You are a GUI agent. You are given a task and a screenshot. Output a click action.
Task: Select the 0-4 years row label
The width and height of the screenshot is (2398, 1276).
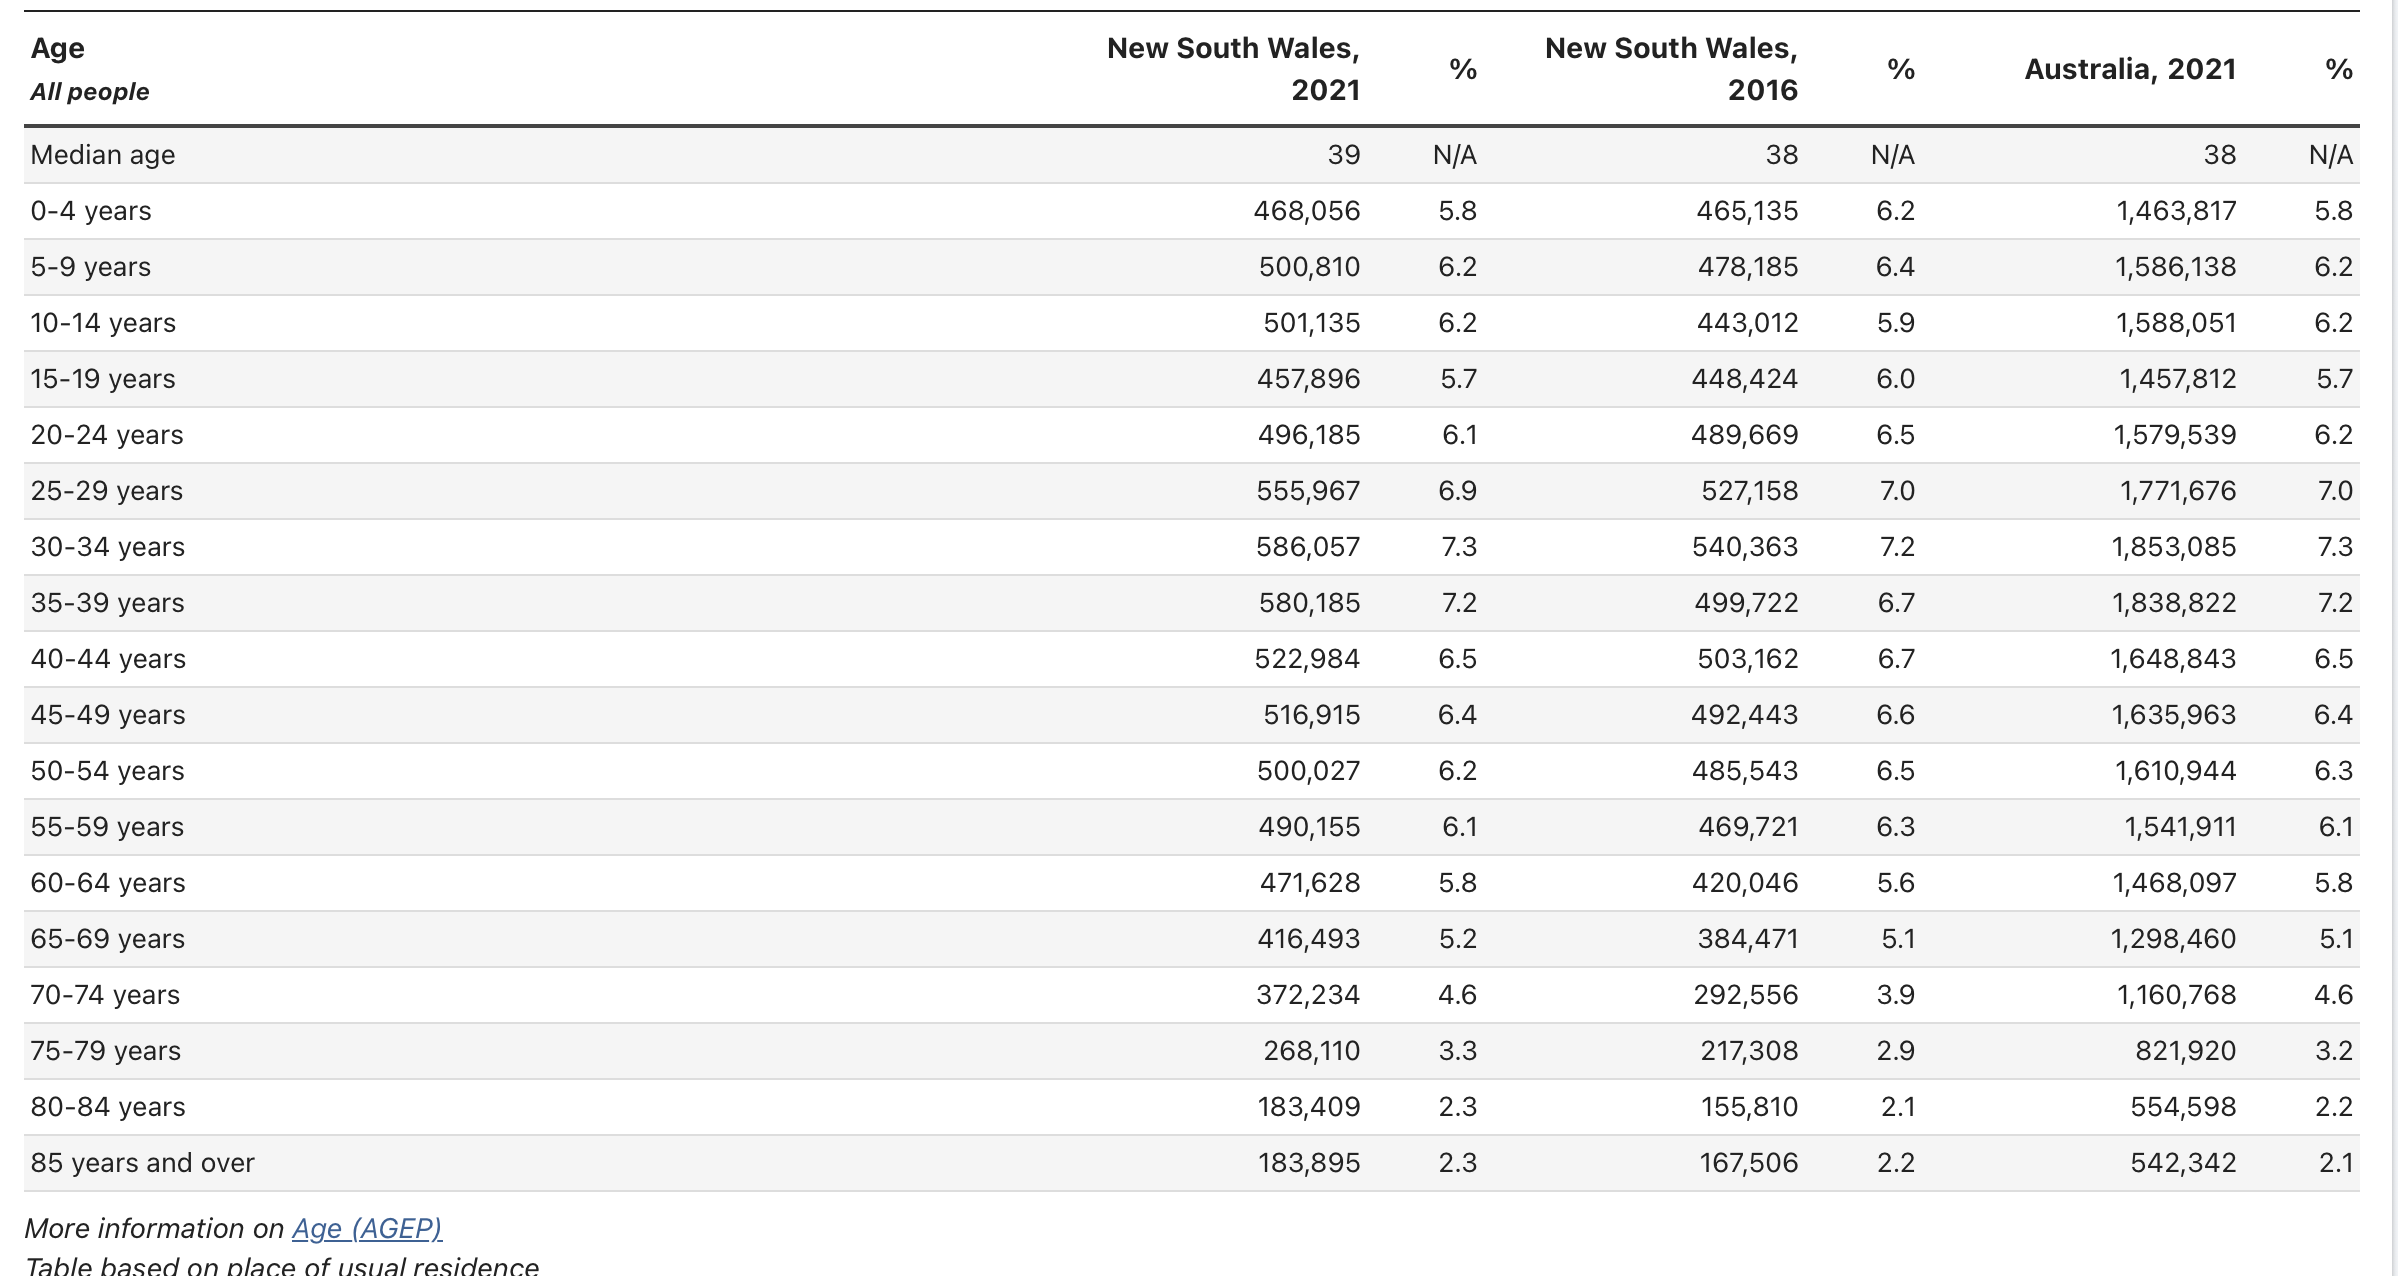tap(91, 211)
